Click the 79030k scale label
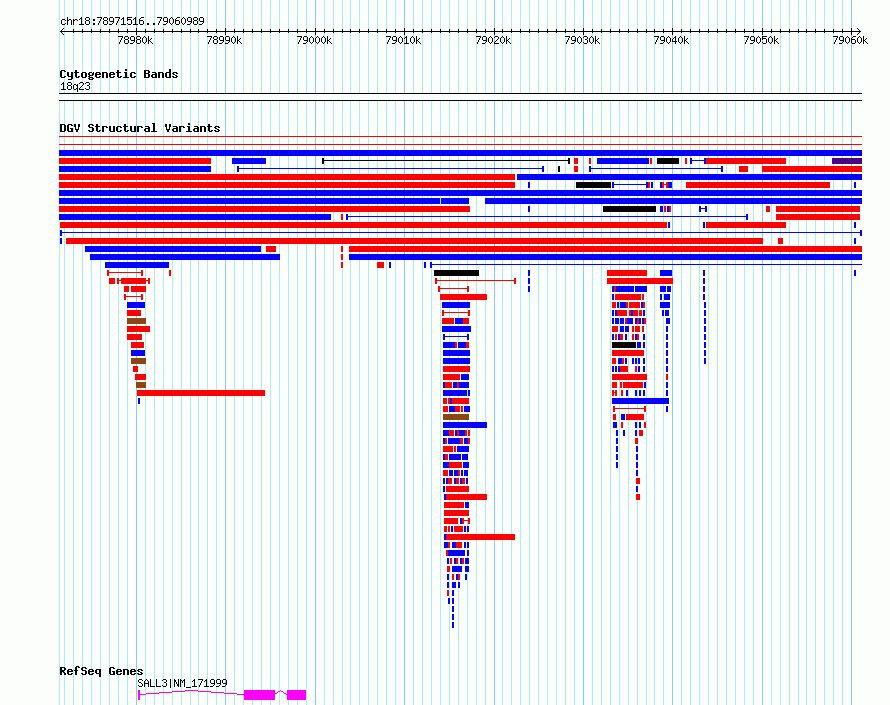This screenshot has height=705, width=890. (x=582, y=40)
